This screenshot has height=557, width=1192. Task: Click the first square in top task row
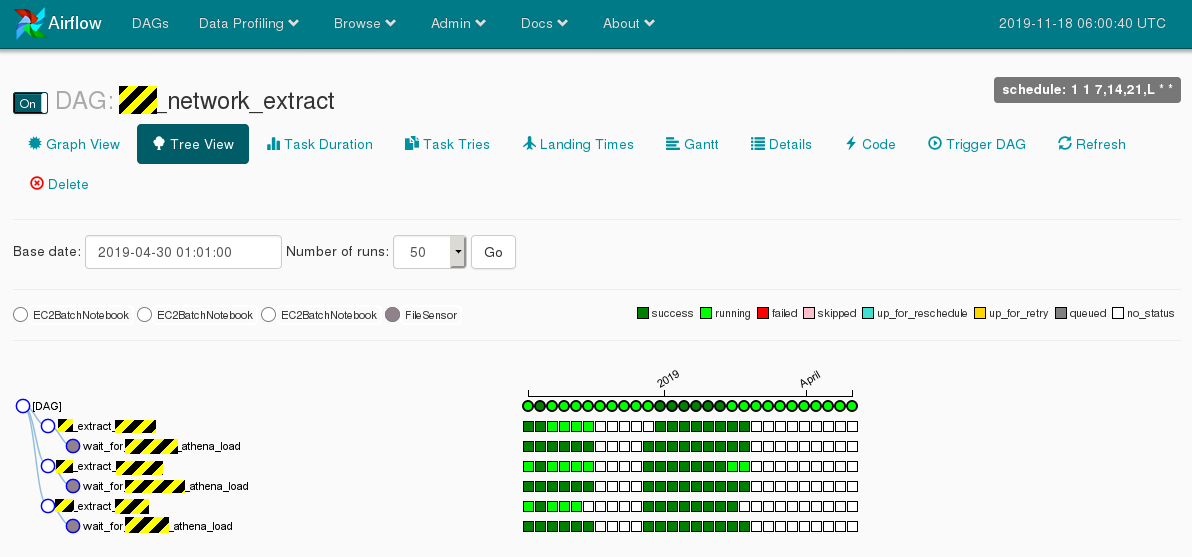528,426
